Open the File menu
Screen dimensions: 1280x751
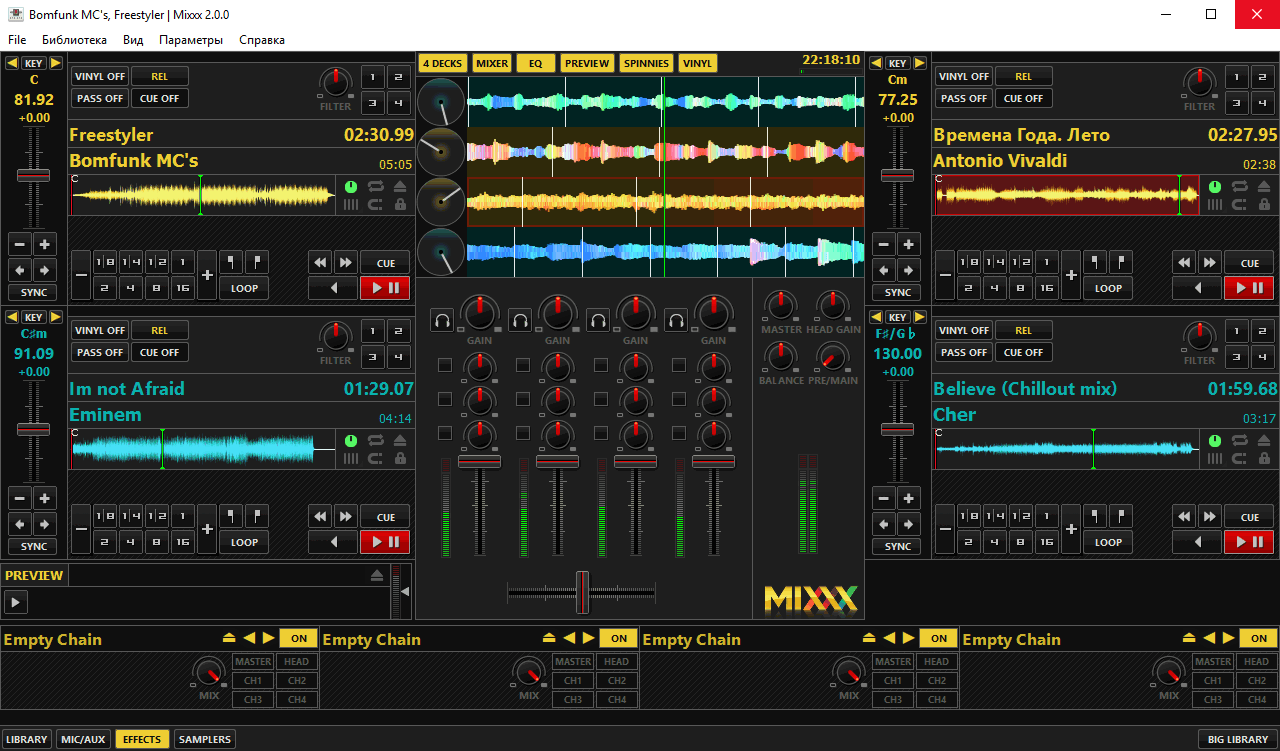tap(17, 40)
